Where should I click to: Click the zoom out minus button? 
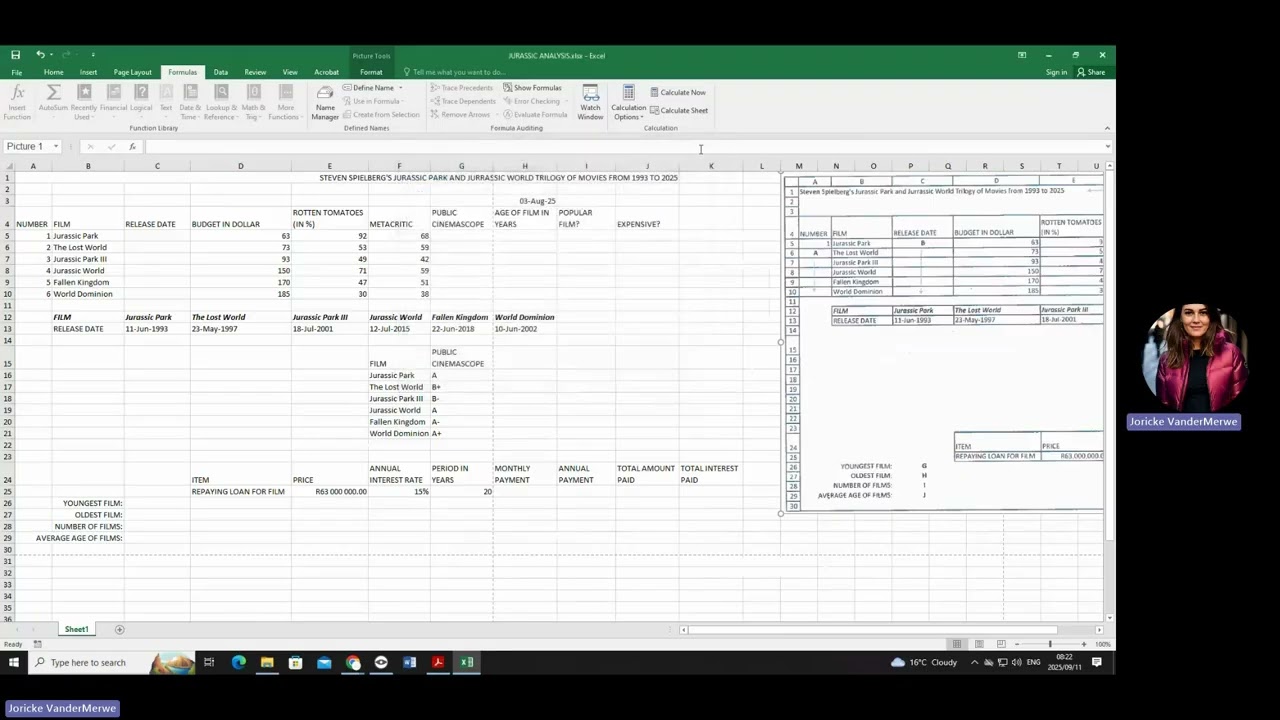1015,644
